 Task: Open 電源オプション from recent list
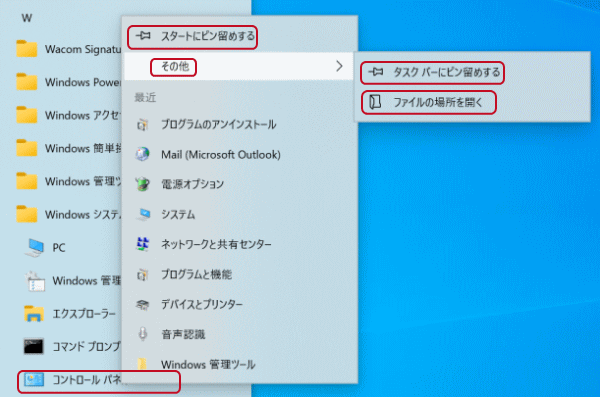pos(240,184)
